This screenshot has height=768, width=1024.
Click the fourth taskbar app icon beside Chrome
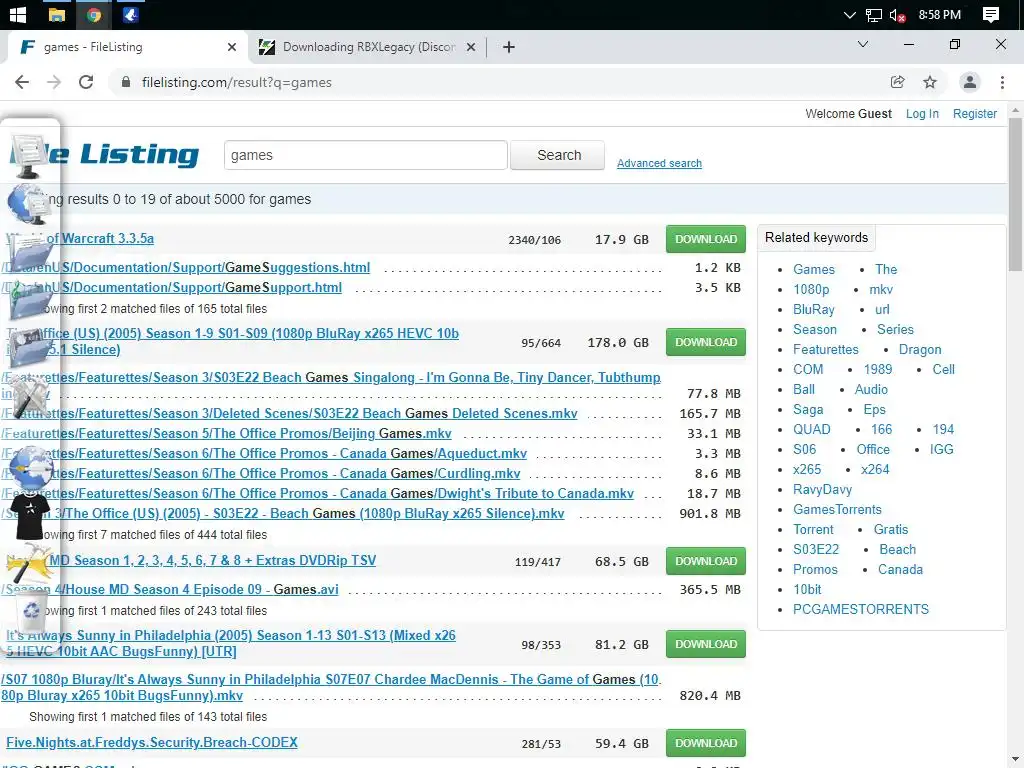pyautogui.click(x=130, y=14)
